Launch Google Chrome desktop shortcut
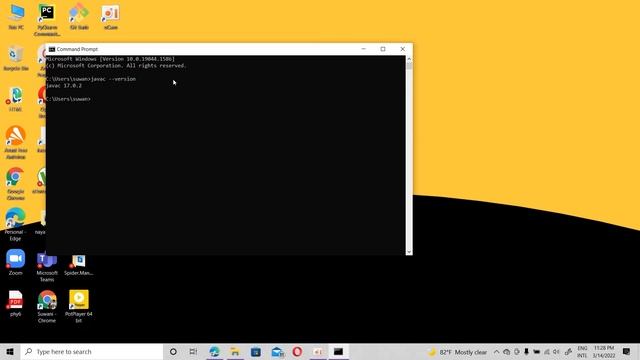This screenshot has height=360, width=640. click(16, 184)
